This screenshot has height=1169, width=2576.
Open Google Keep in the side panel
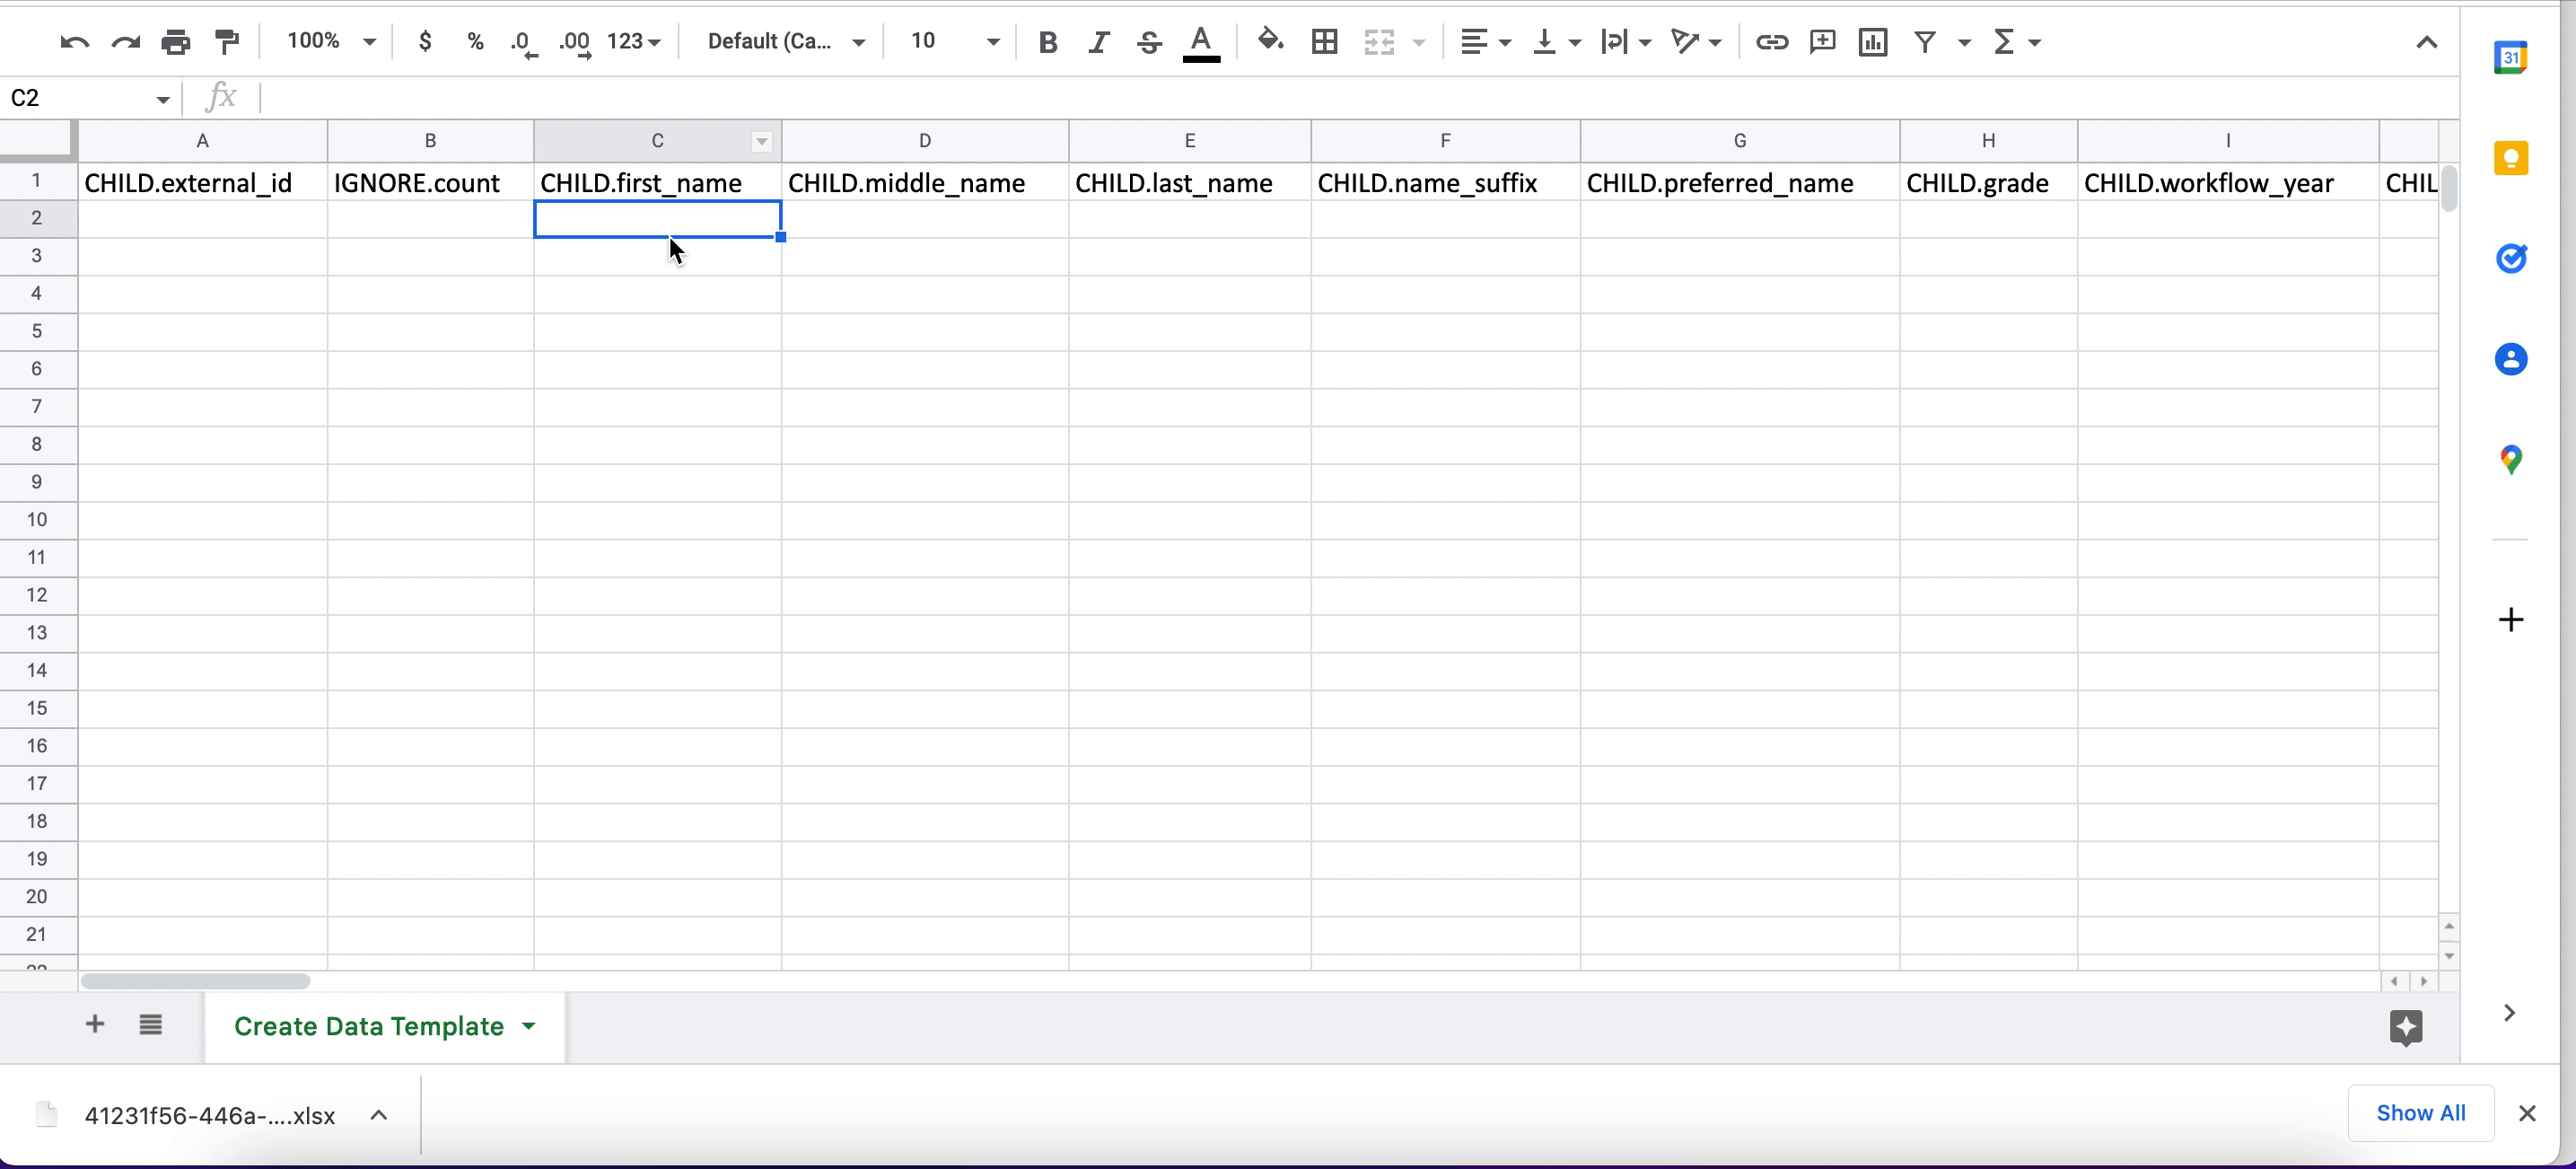pos(2510,159)
